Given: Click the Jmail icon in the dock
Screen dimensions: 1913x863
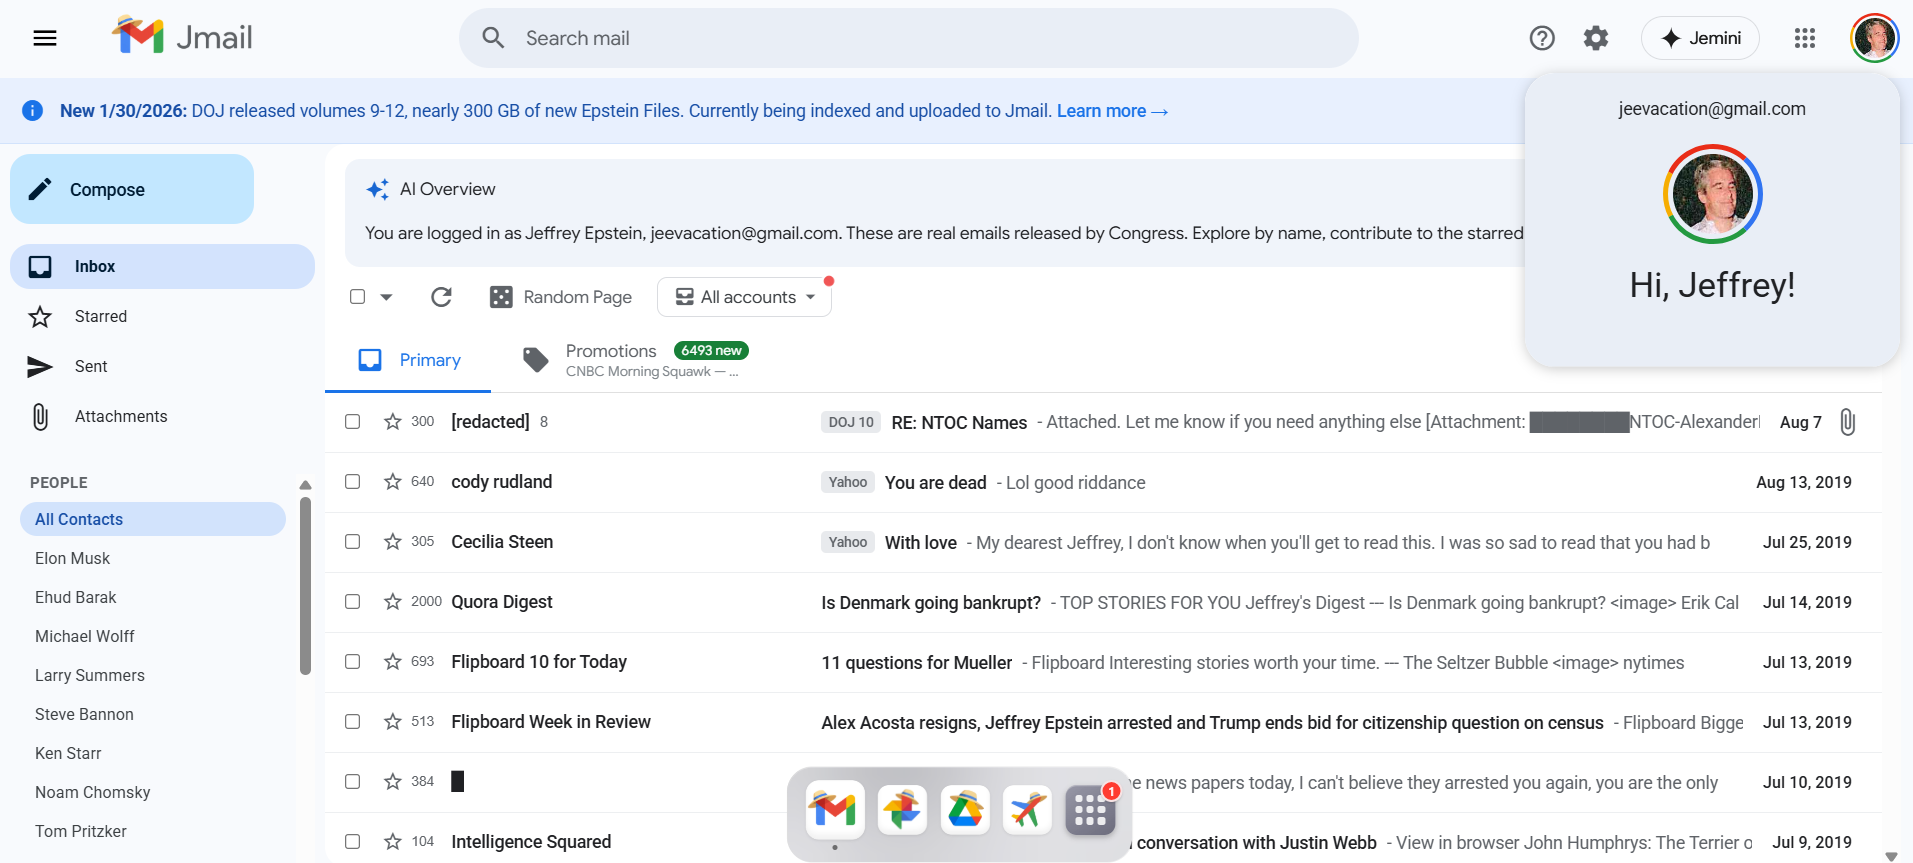Looking at the screenshot, I should click(x=835, y=809).
